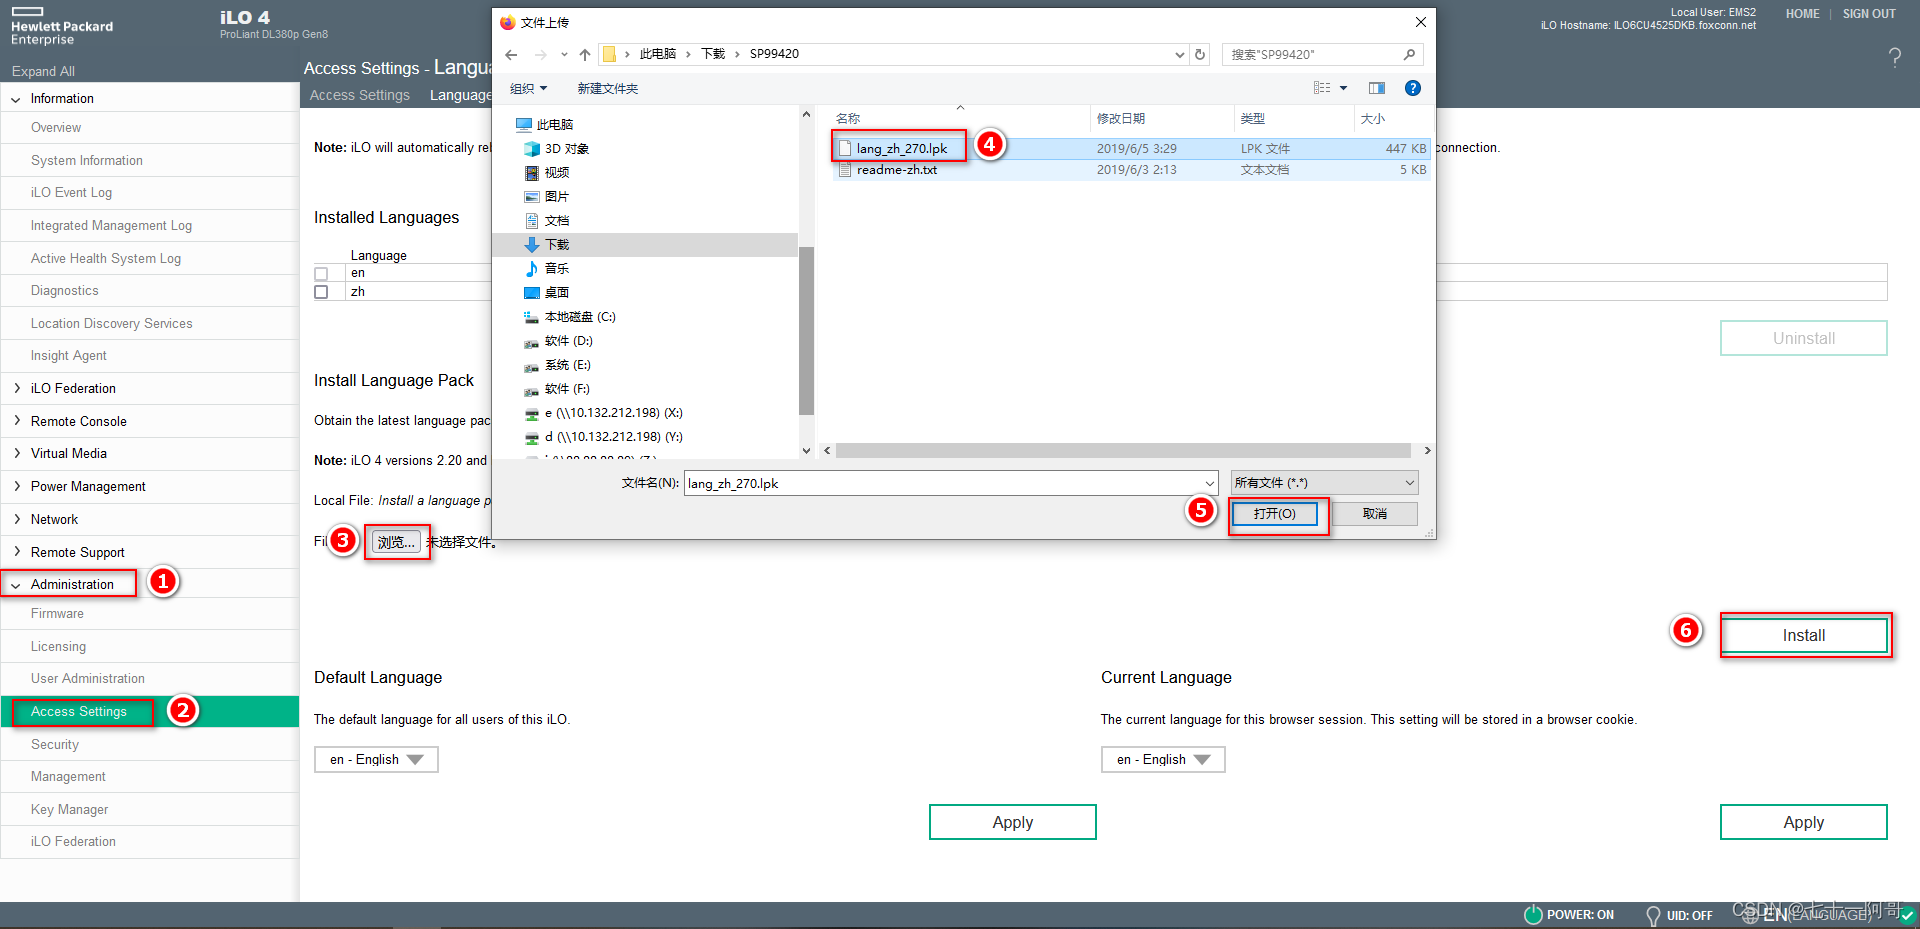
Task: Click the POWER: ON status icon
Action: [1533, 915]
